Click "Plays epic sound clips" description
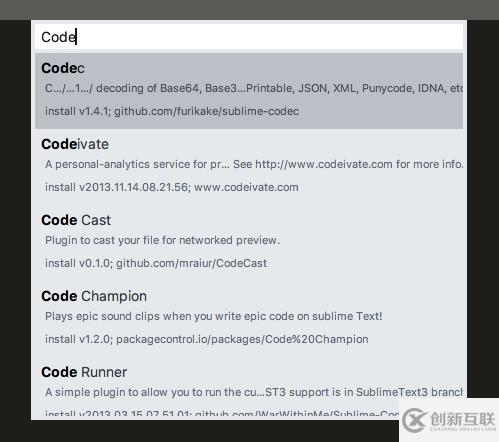 214,316
